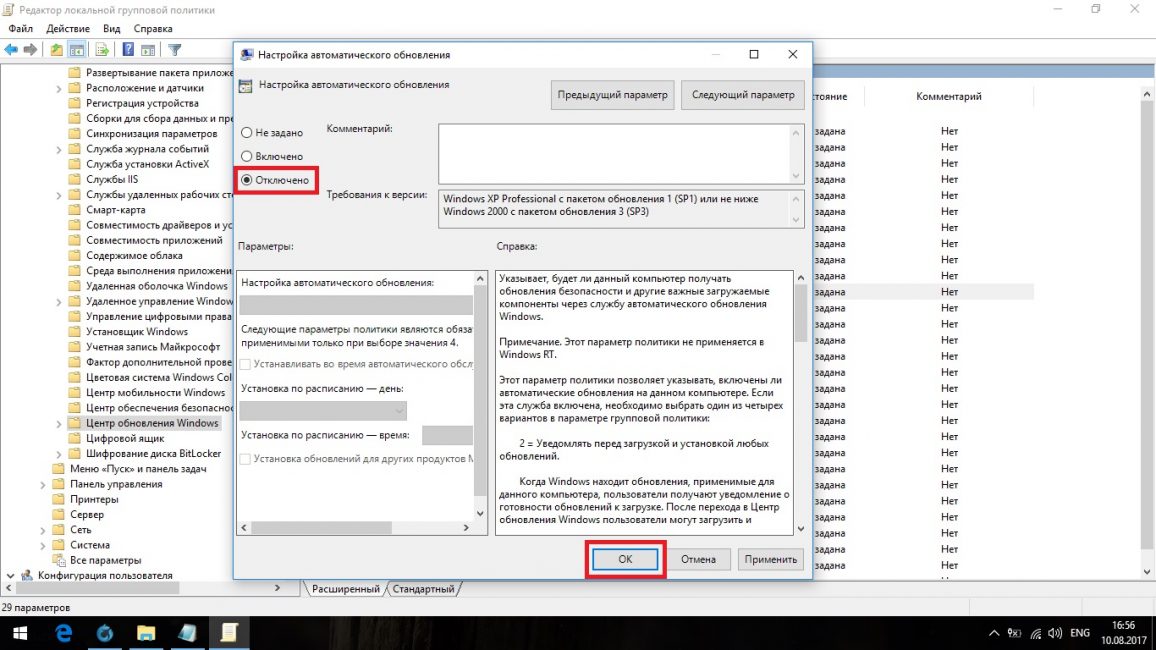Select the Отключено radio button
Viewport: 1156px width, 650px height.
246,180
